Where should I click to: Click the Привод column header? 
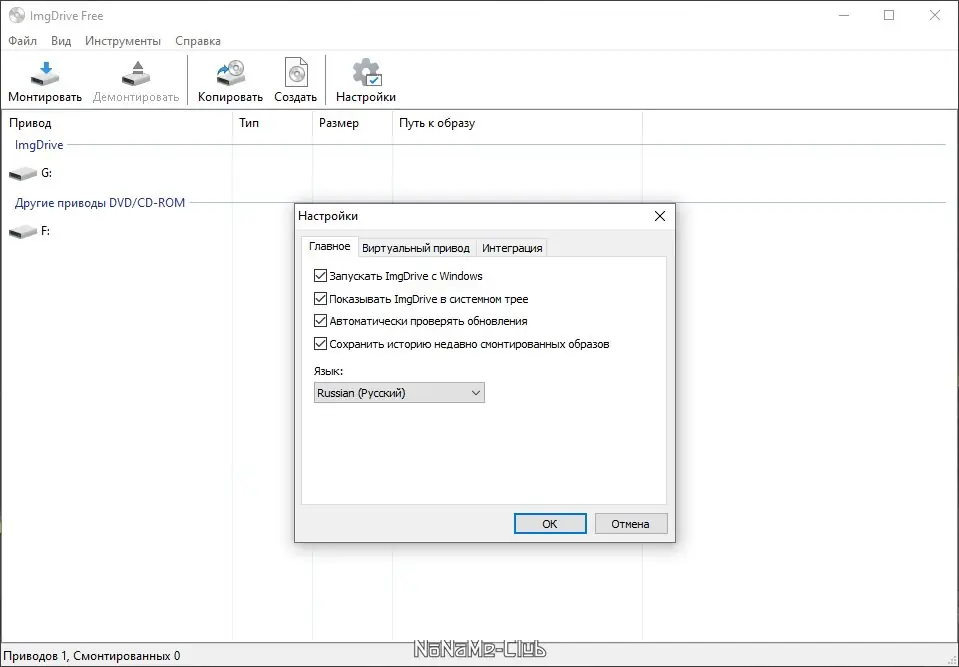(x=117, y=123)
